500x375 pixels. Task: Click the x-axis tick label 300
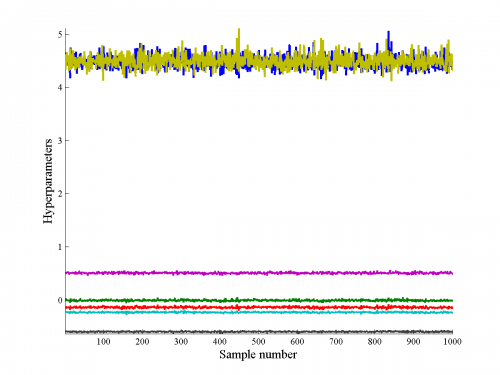coord(181,342)
